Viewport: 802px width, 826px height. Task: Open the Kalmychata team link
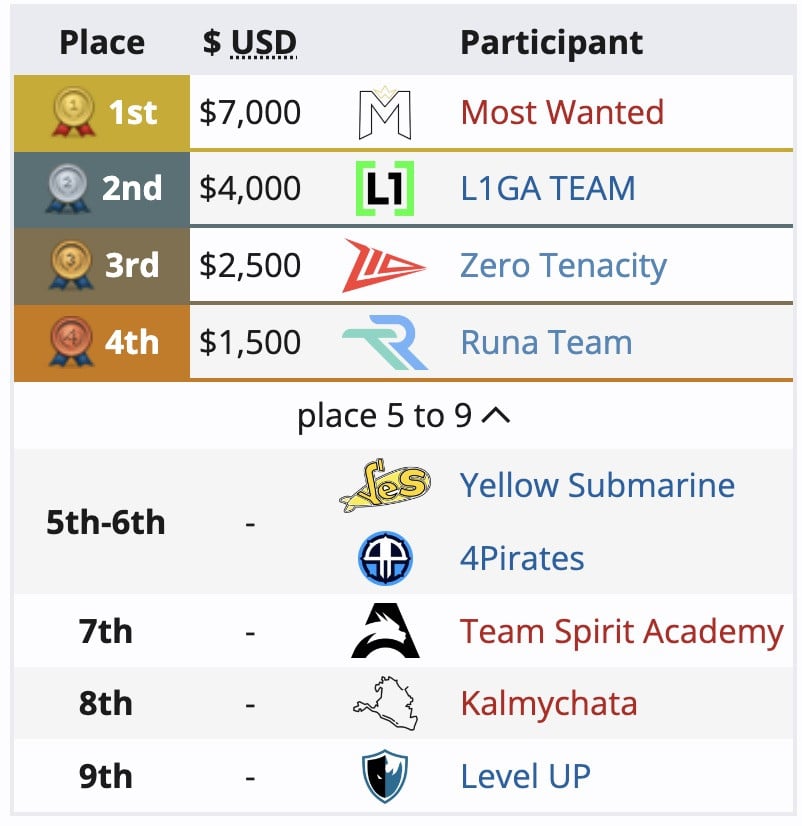click(x=548, y=704)
